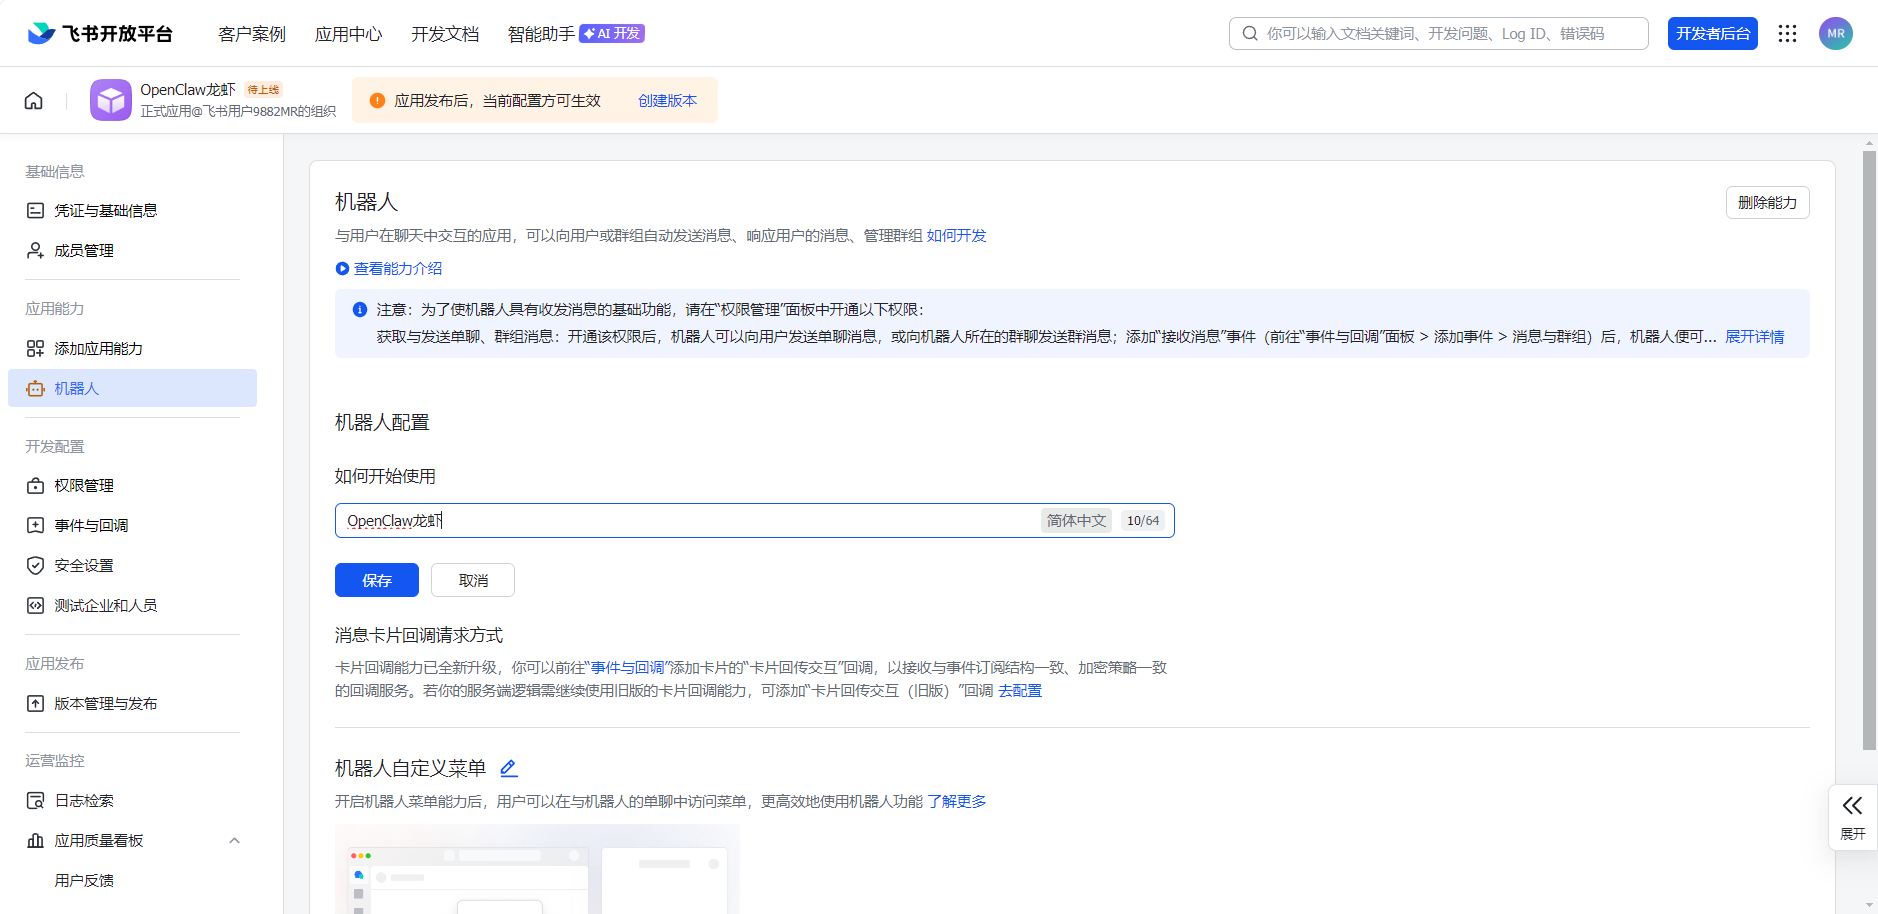Click the OpenClaw龙虾 purple app icon

click(x=111, y=100)
